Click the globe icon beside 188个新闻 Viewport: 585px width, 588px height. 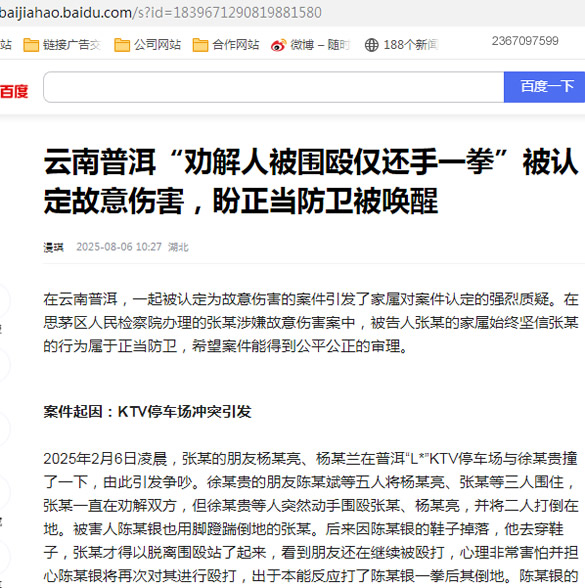(372, 45)
